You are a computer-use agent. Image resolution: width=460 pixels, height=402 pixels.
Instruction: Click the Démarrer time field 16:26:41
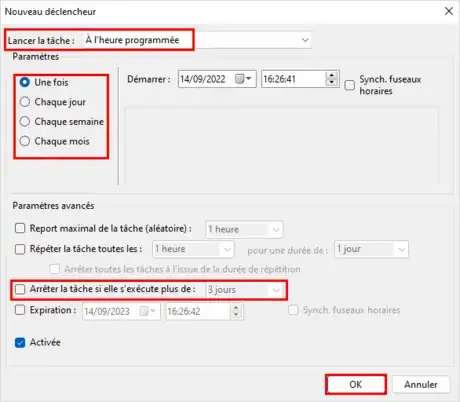pyautogui.click(x=293, y=79)
